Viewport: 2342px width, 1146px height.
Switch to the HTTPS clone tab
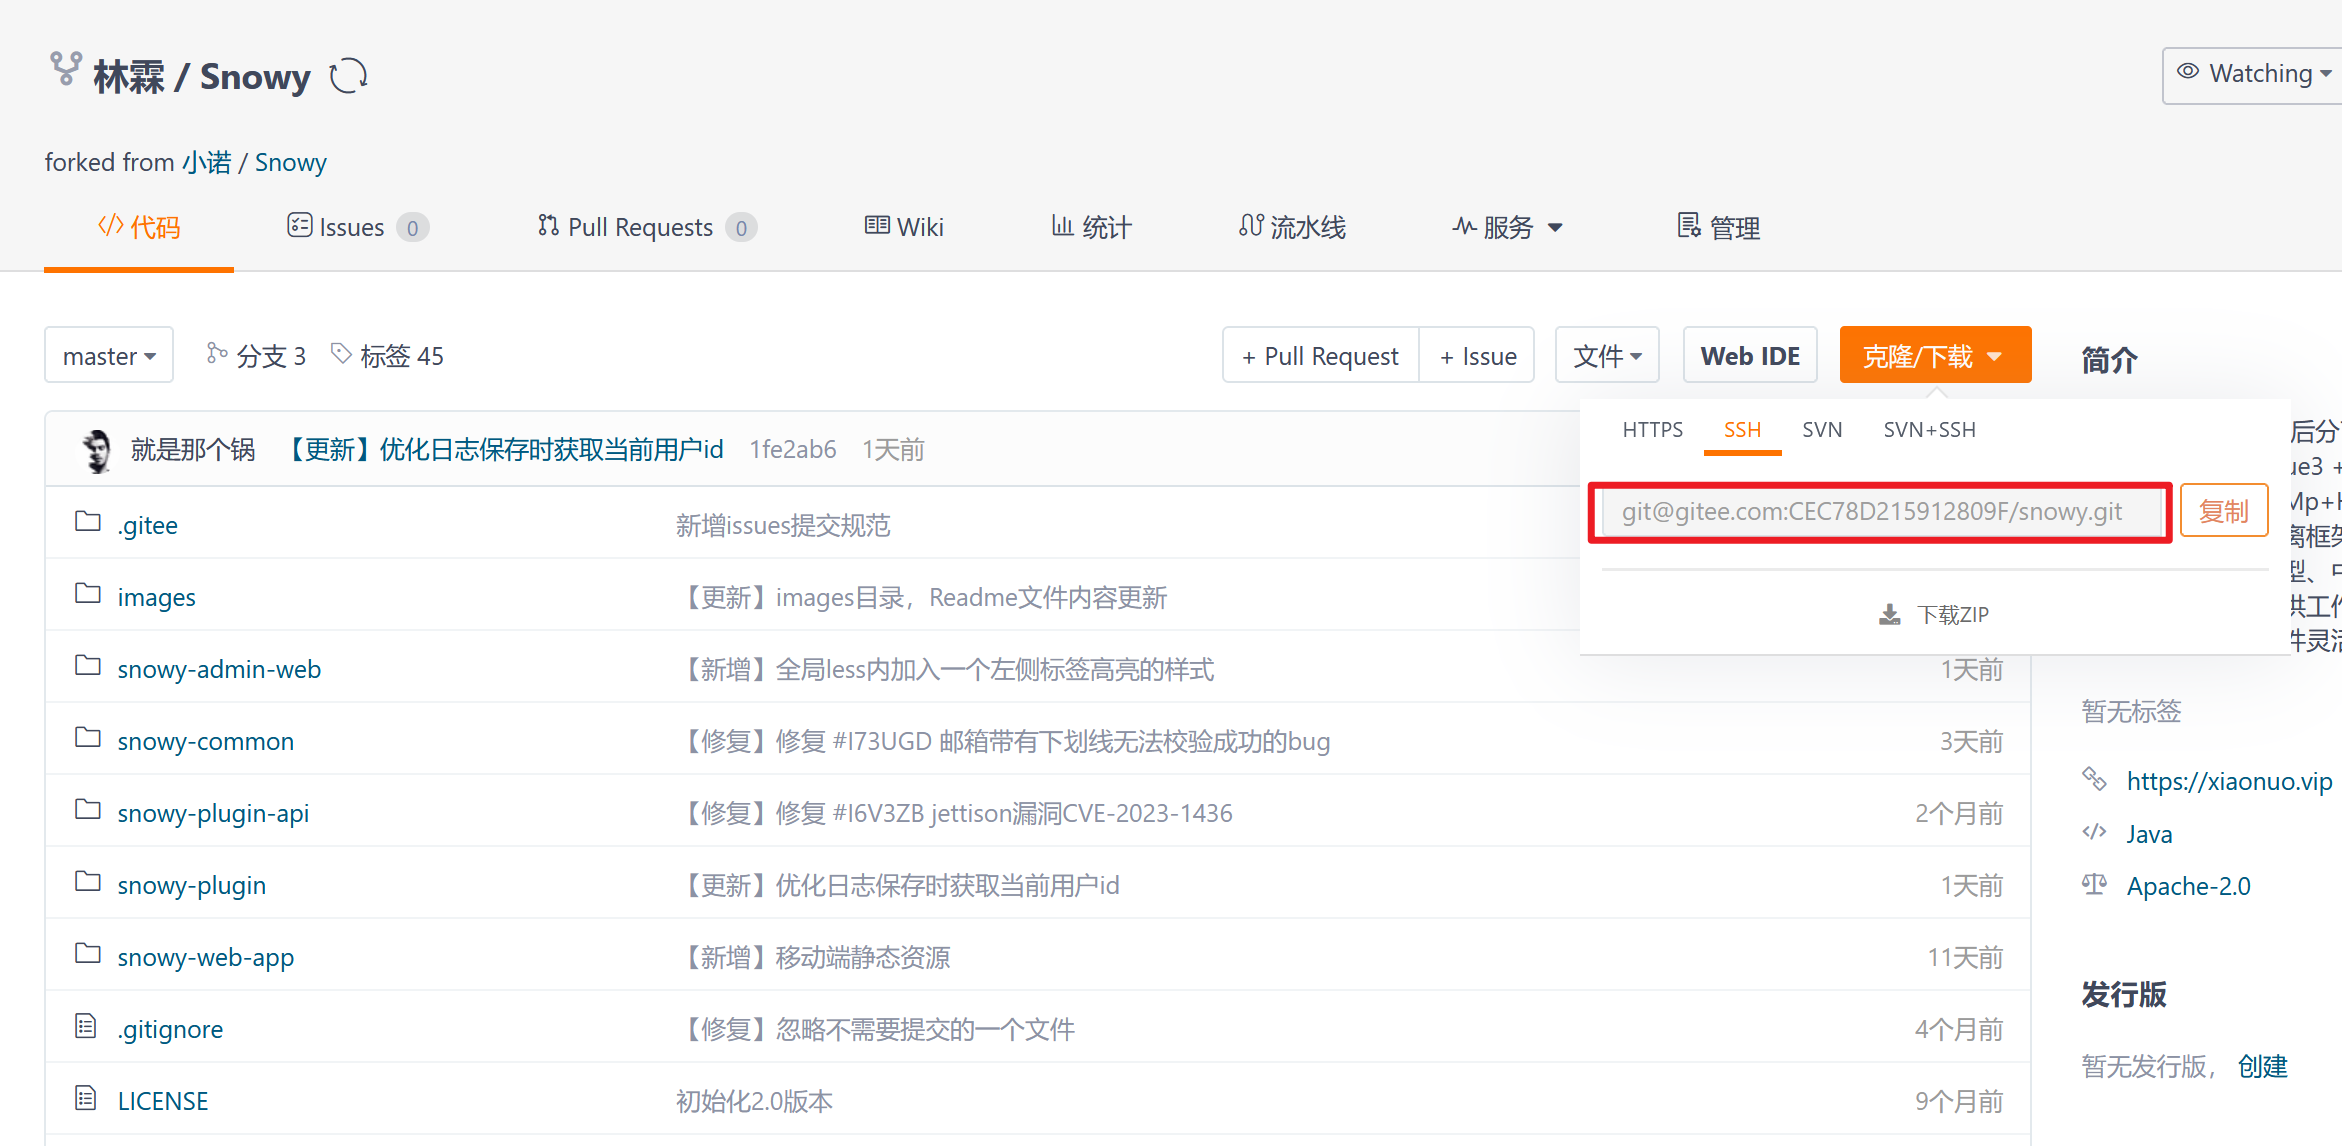(1652, 430)
